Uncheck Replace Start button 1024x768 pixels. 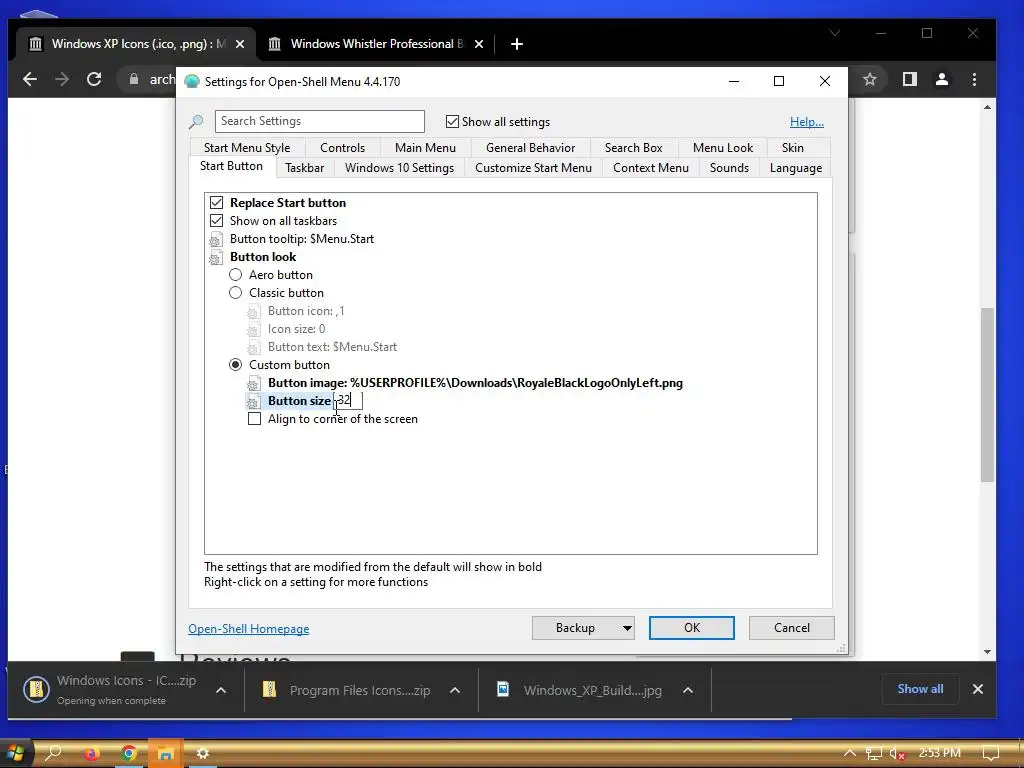[x=216, y=203]
